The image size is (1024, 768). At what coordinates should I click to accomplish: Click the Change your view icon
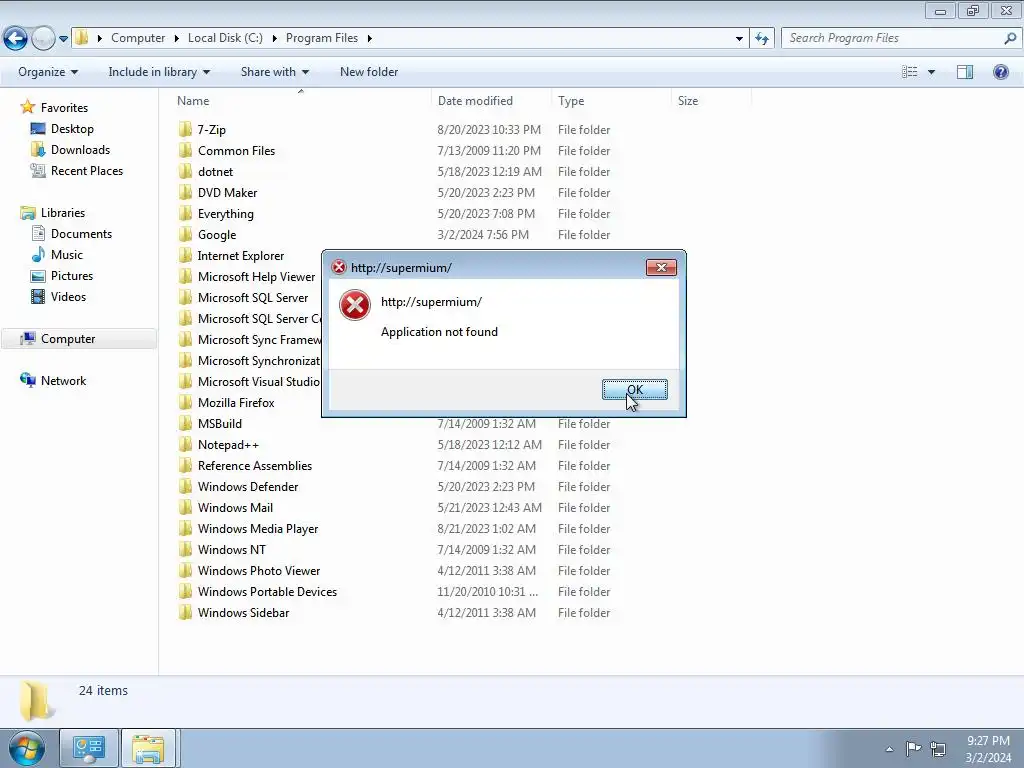pos(910,72)
